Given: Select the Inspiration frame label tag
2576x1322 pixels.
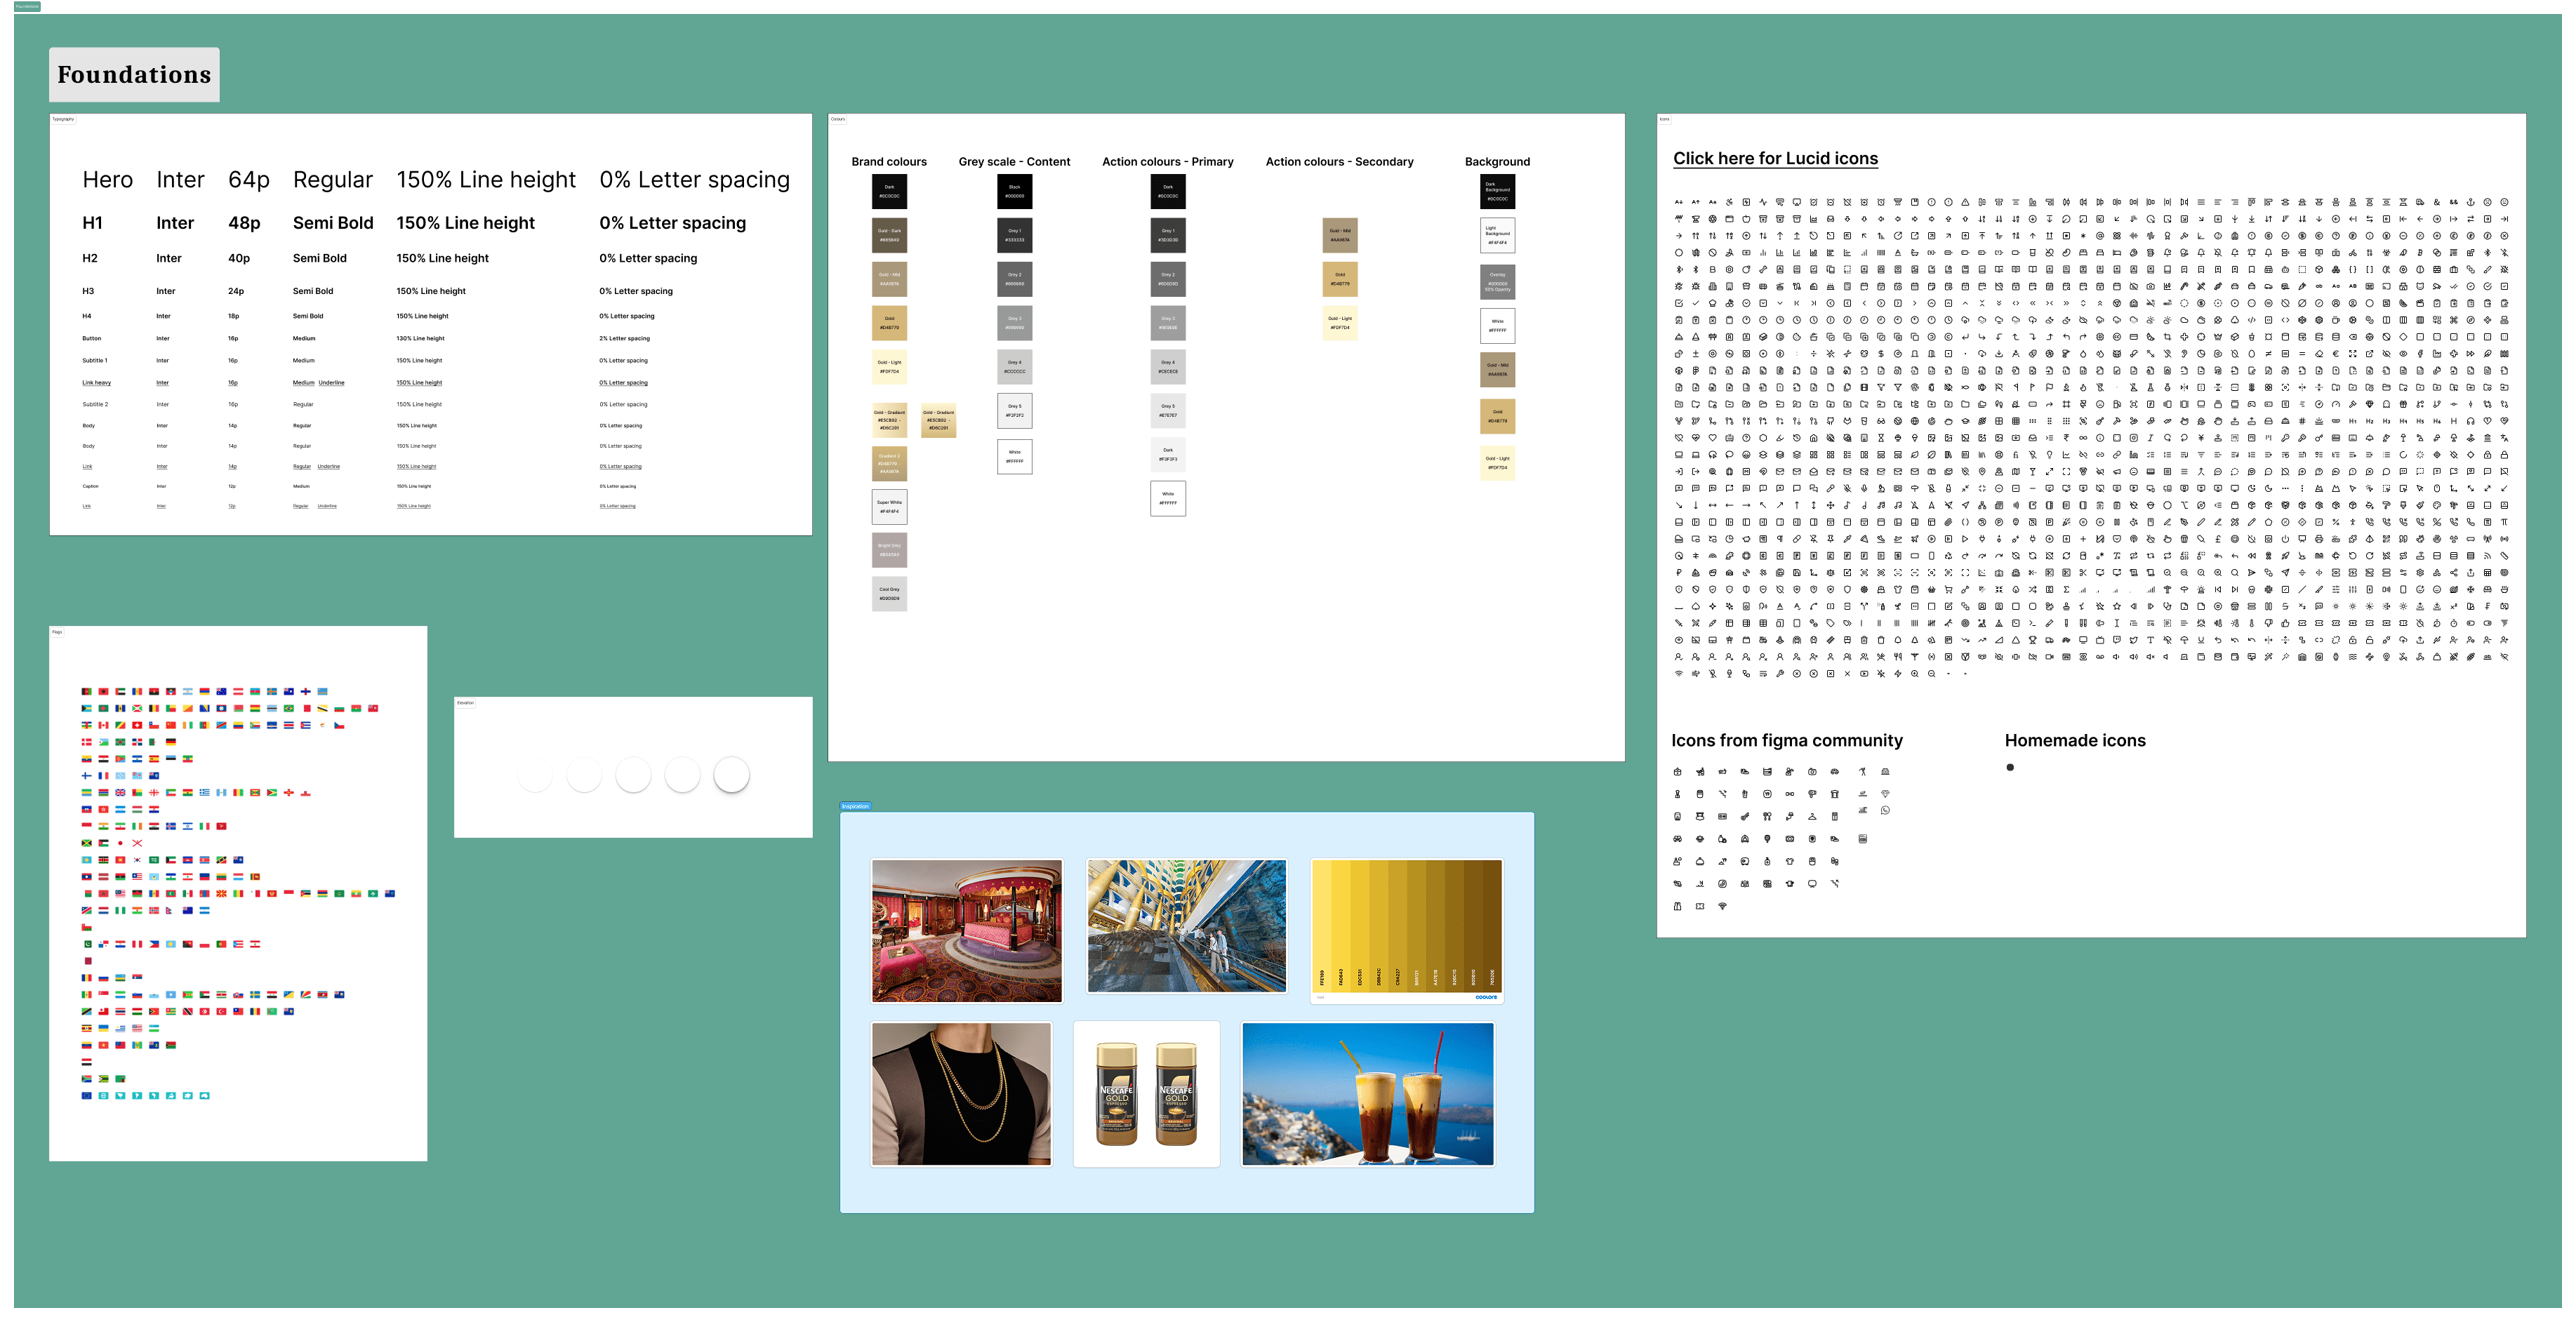Looking at the screenshot, I should pos(855,806).
